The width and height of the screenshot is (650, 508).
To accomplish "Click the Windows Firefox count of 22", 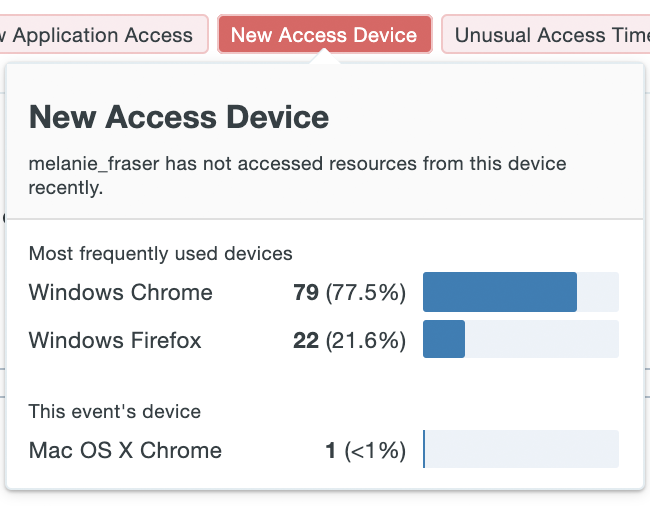I will click(305, 340).
